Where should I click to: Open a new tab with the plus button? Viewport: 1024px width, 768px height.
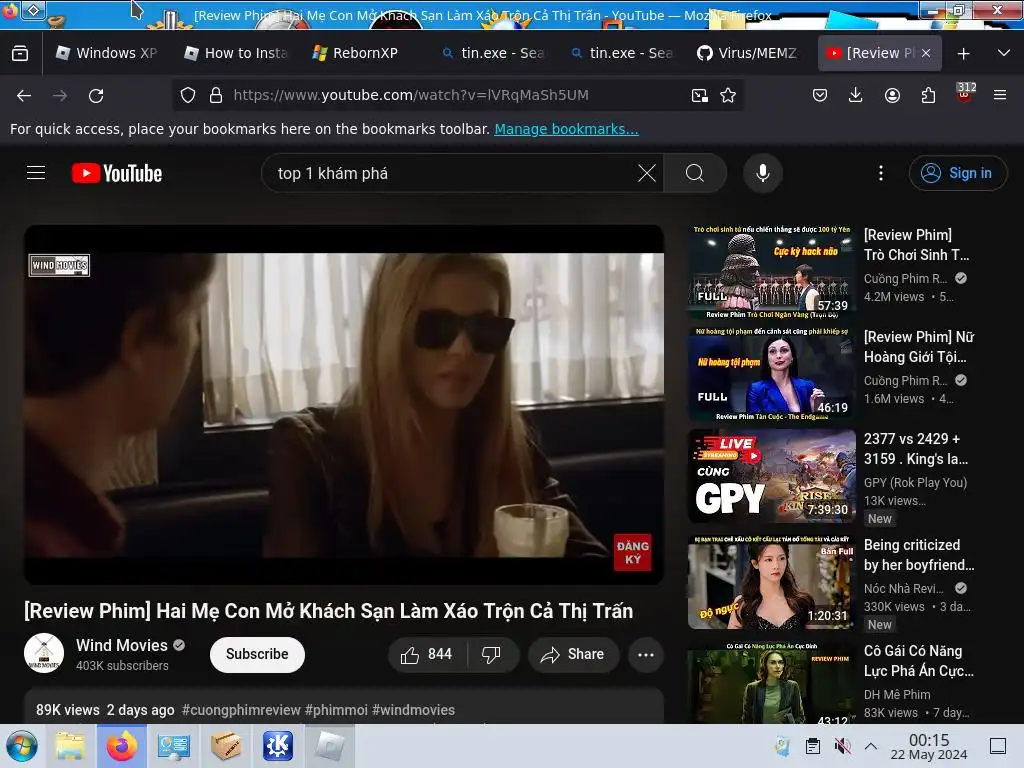[x=963, y=54]
